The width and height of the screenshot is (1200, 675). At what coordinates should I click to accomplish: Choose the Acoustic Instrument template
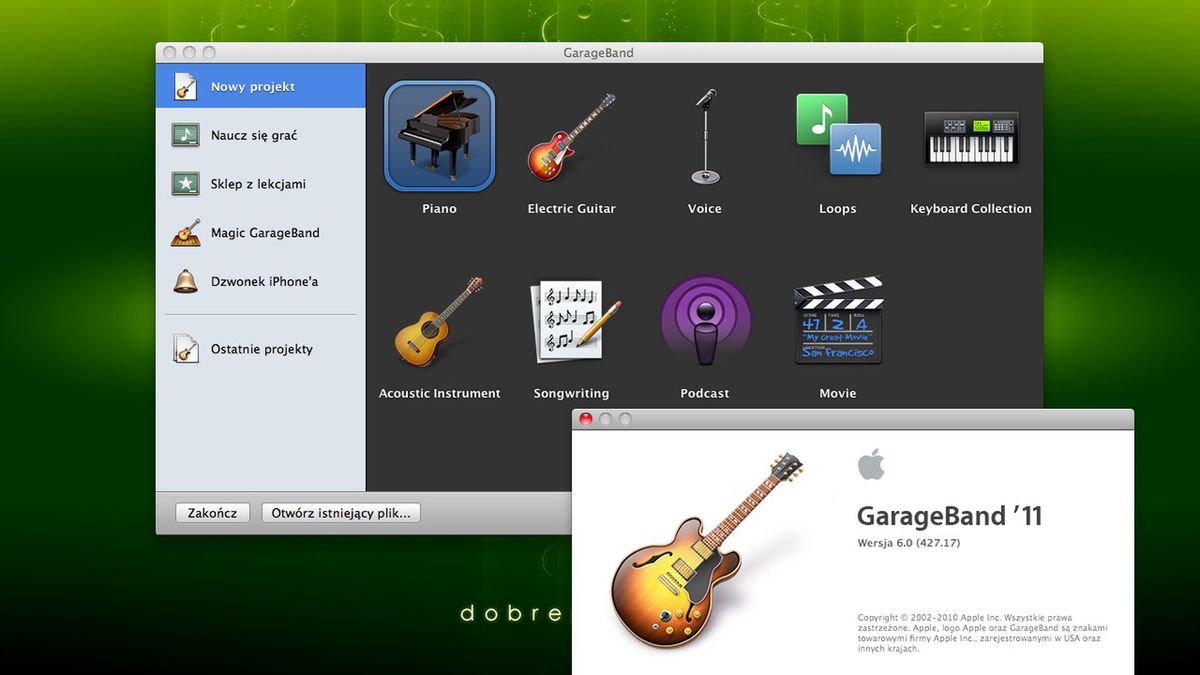pos(439,322)
